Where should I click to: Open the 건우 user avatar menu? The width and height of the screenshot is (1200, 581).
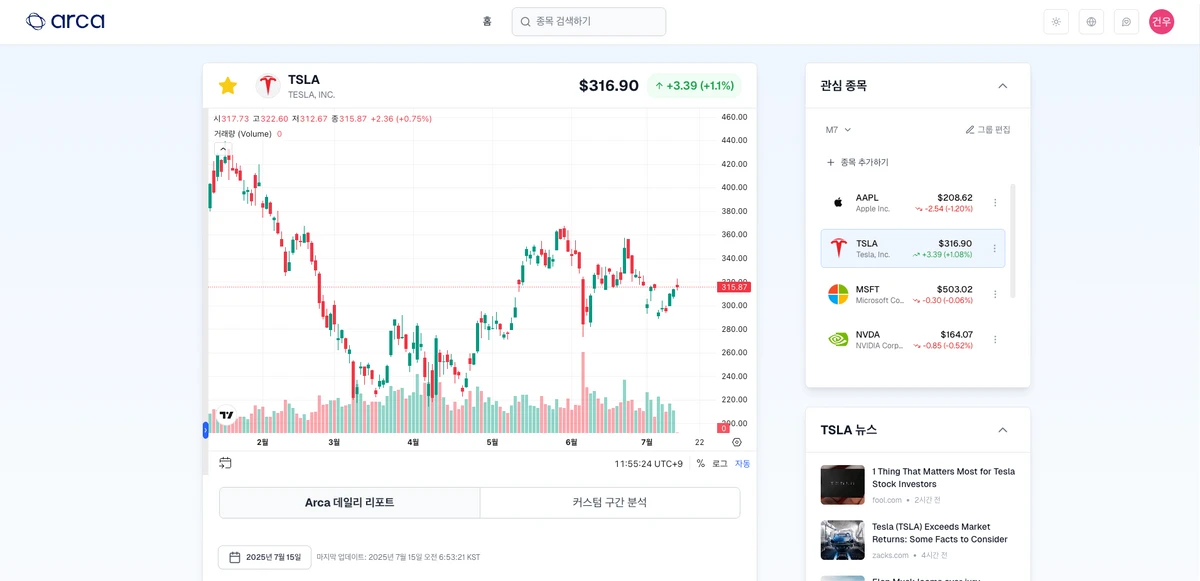[x=1161, y=21]
